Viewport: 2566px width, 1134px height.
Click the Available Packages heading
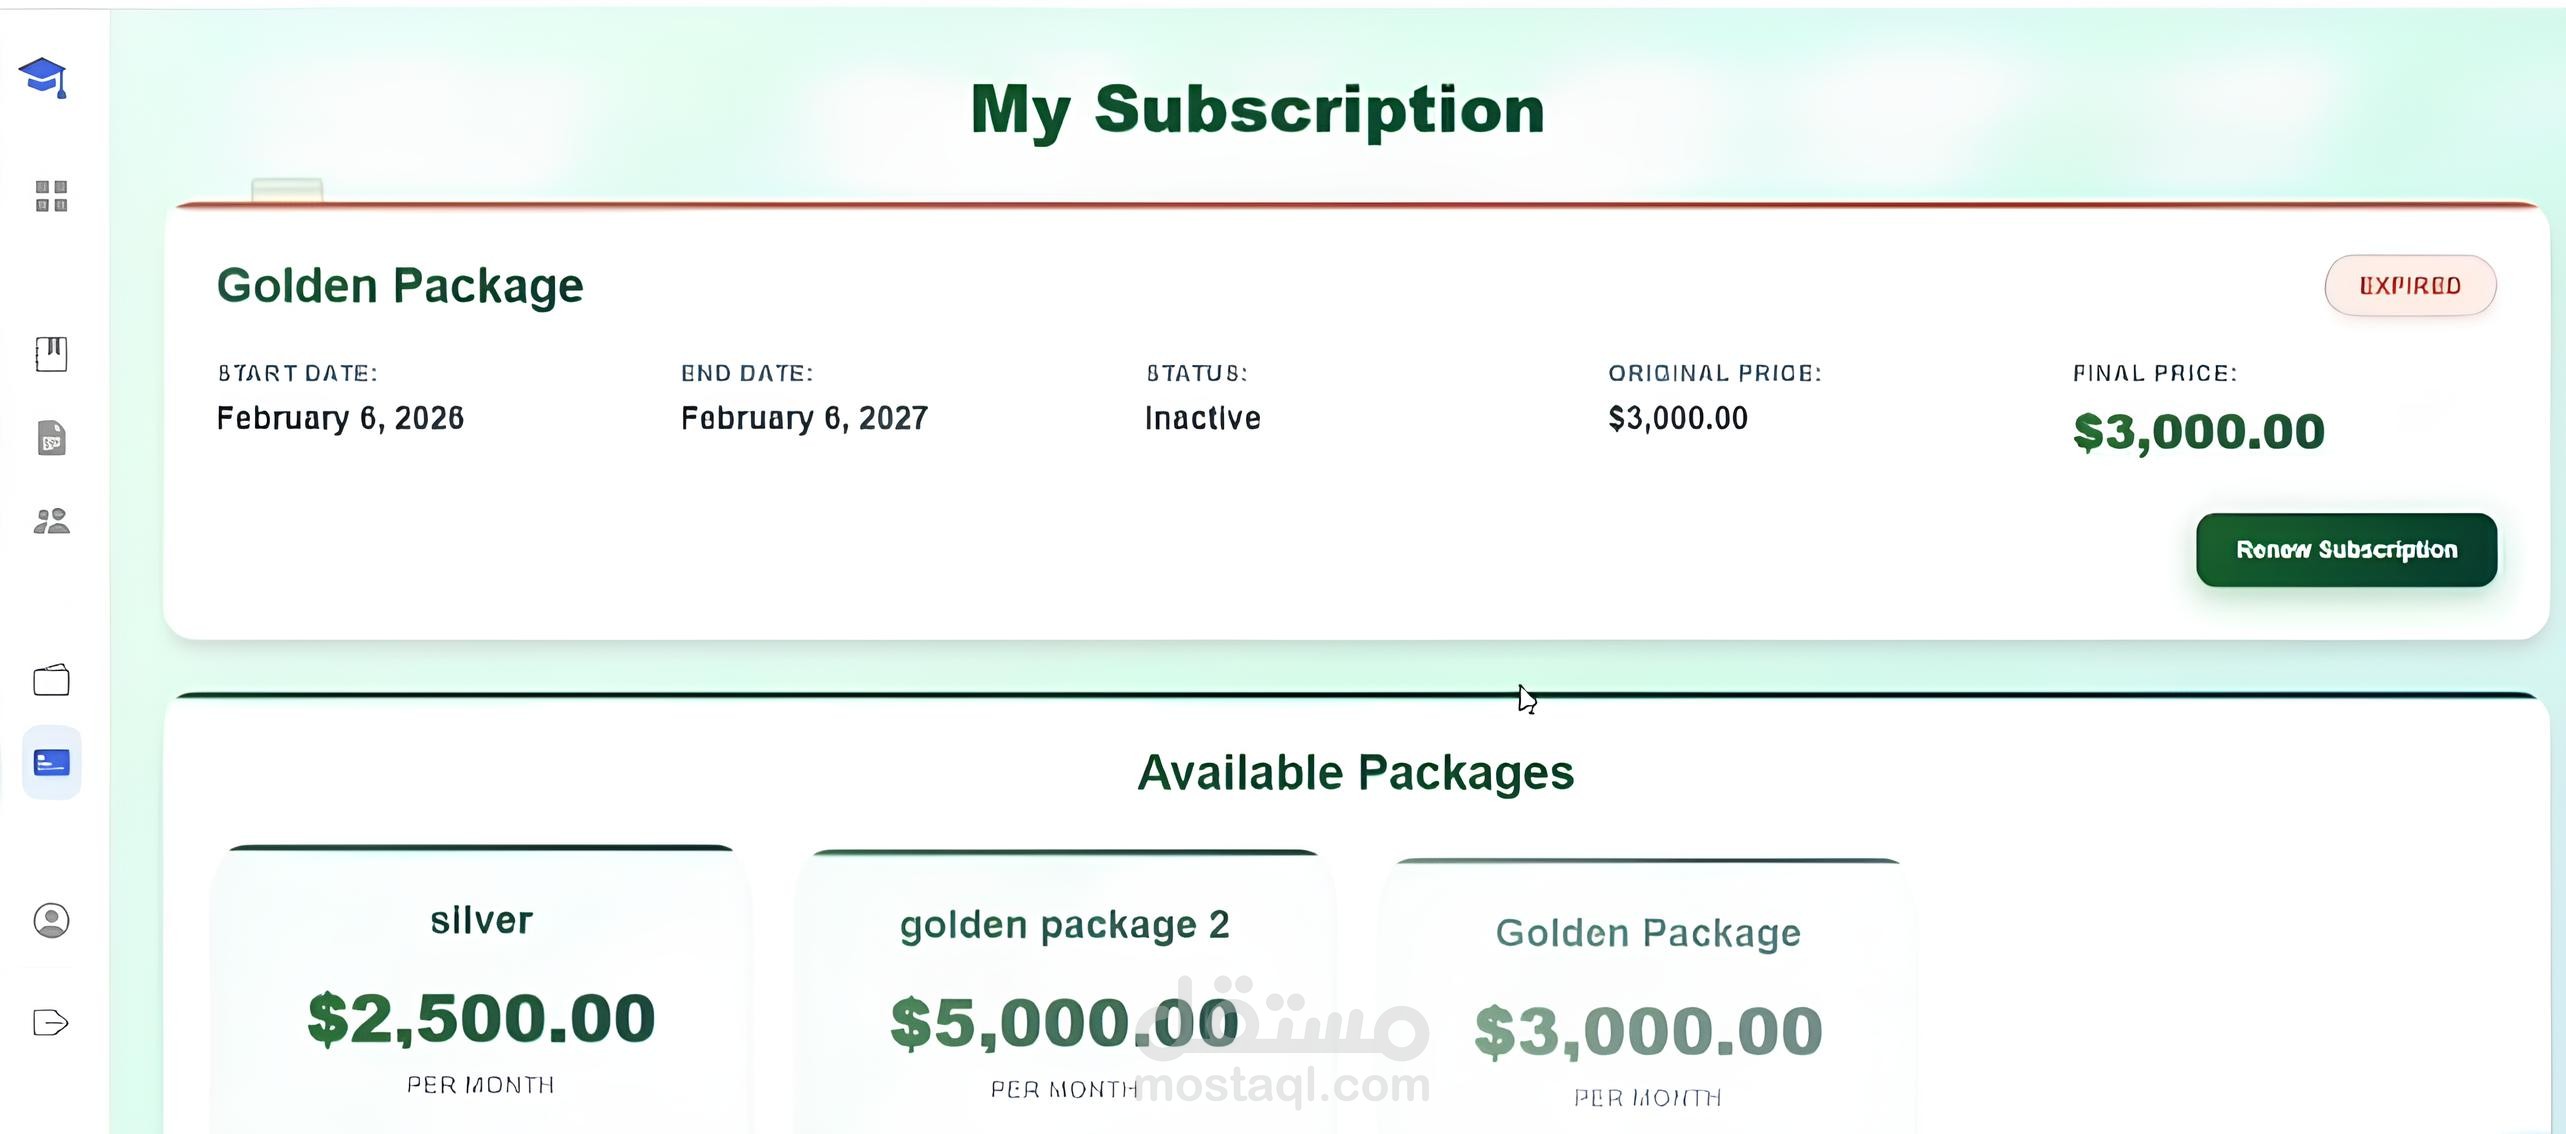click(1355, 773)
